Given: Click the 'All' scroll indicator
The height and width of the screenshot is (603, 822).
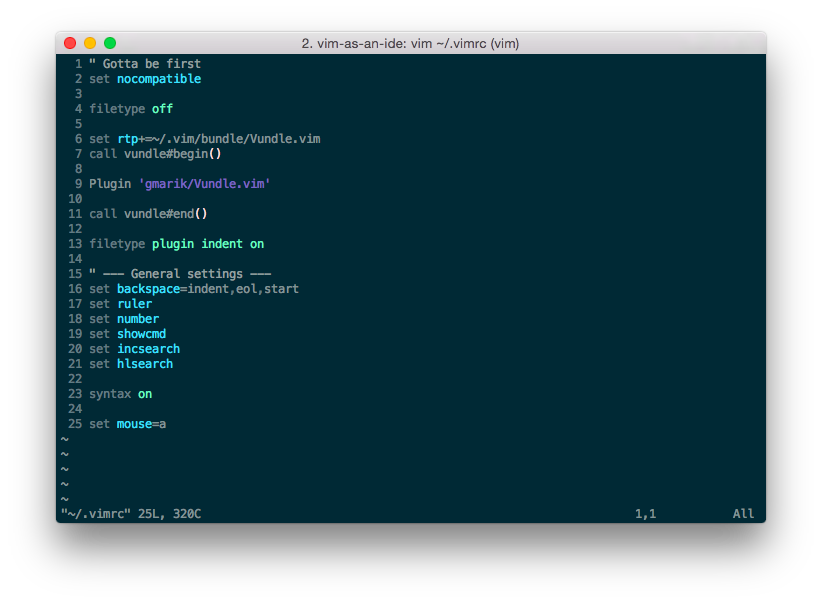Looking at the screenshot, I should click(743, 514).
